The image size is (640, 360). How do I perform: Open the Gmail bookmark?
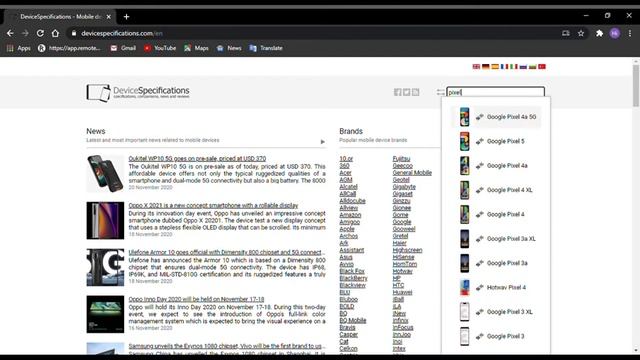[x=123, y=48]
